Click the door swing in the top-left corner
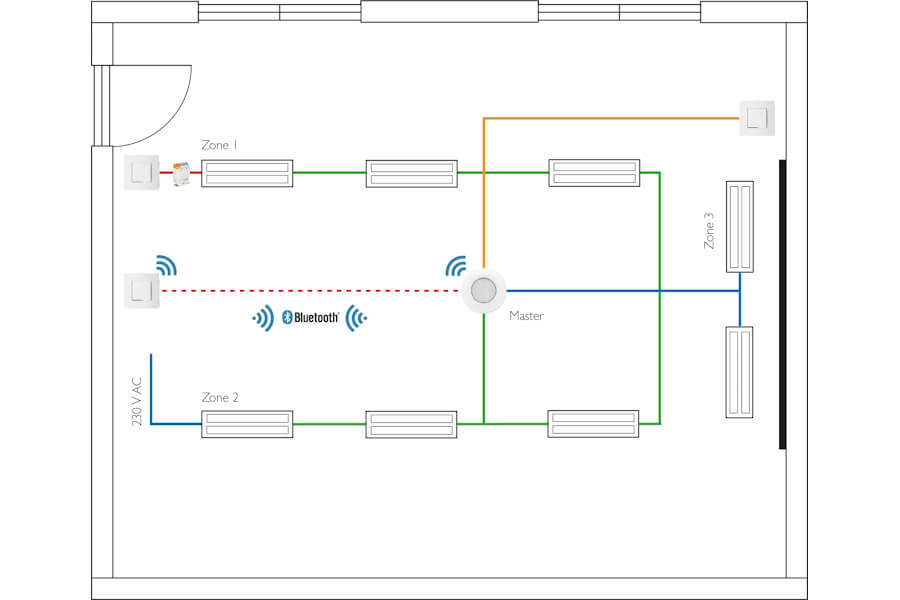 pyautogui.click(x=150, y=105)
